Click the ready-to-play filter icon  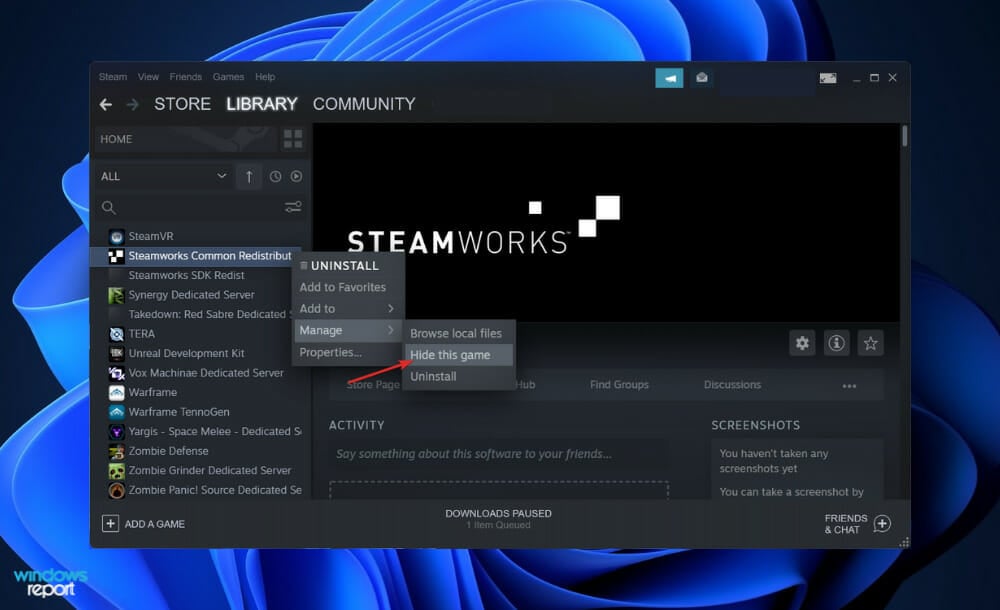296,177
